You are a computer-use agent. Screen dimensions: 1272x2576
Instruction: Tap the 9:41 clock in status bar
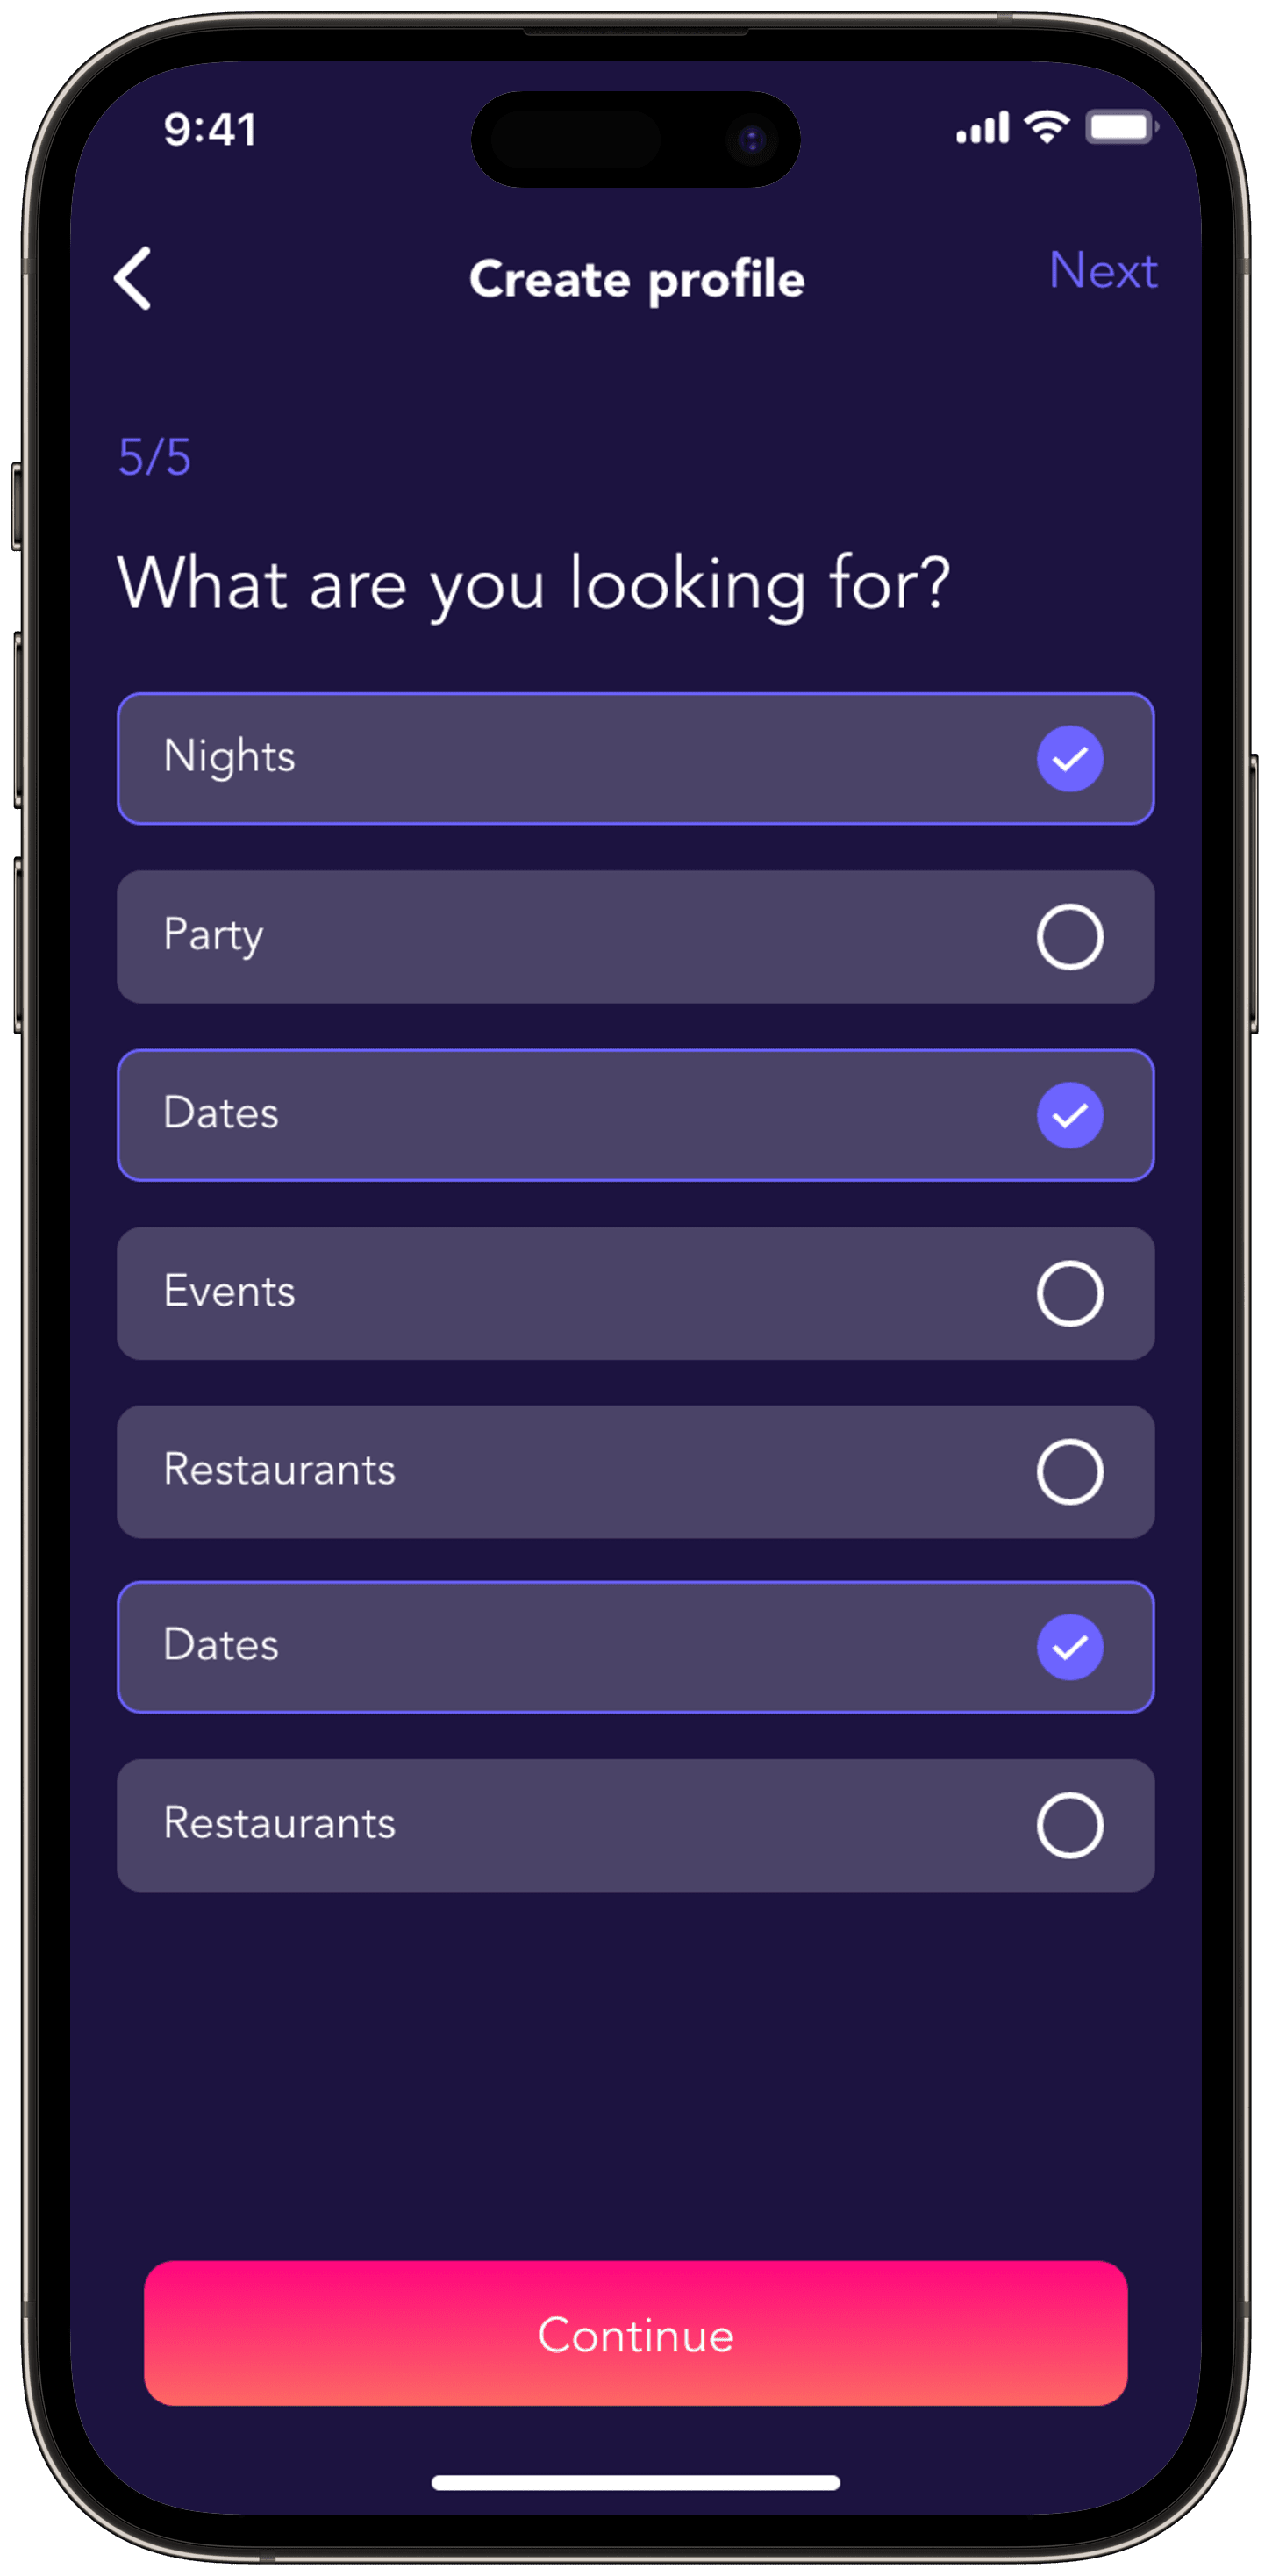point(210,129)
